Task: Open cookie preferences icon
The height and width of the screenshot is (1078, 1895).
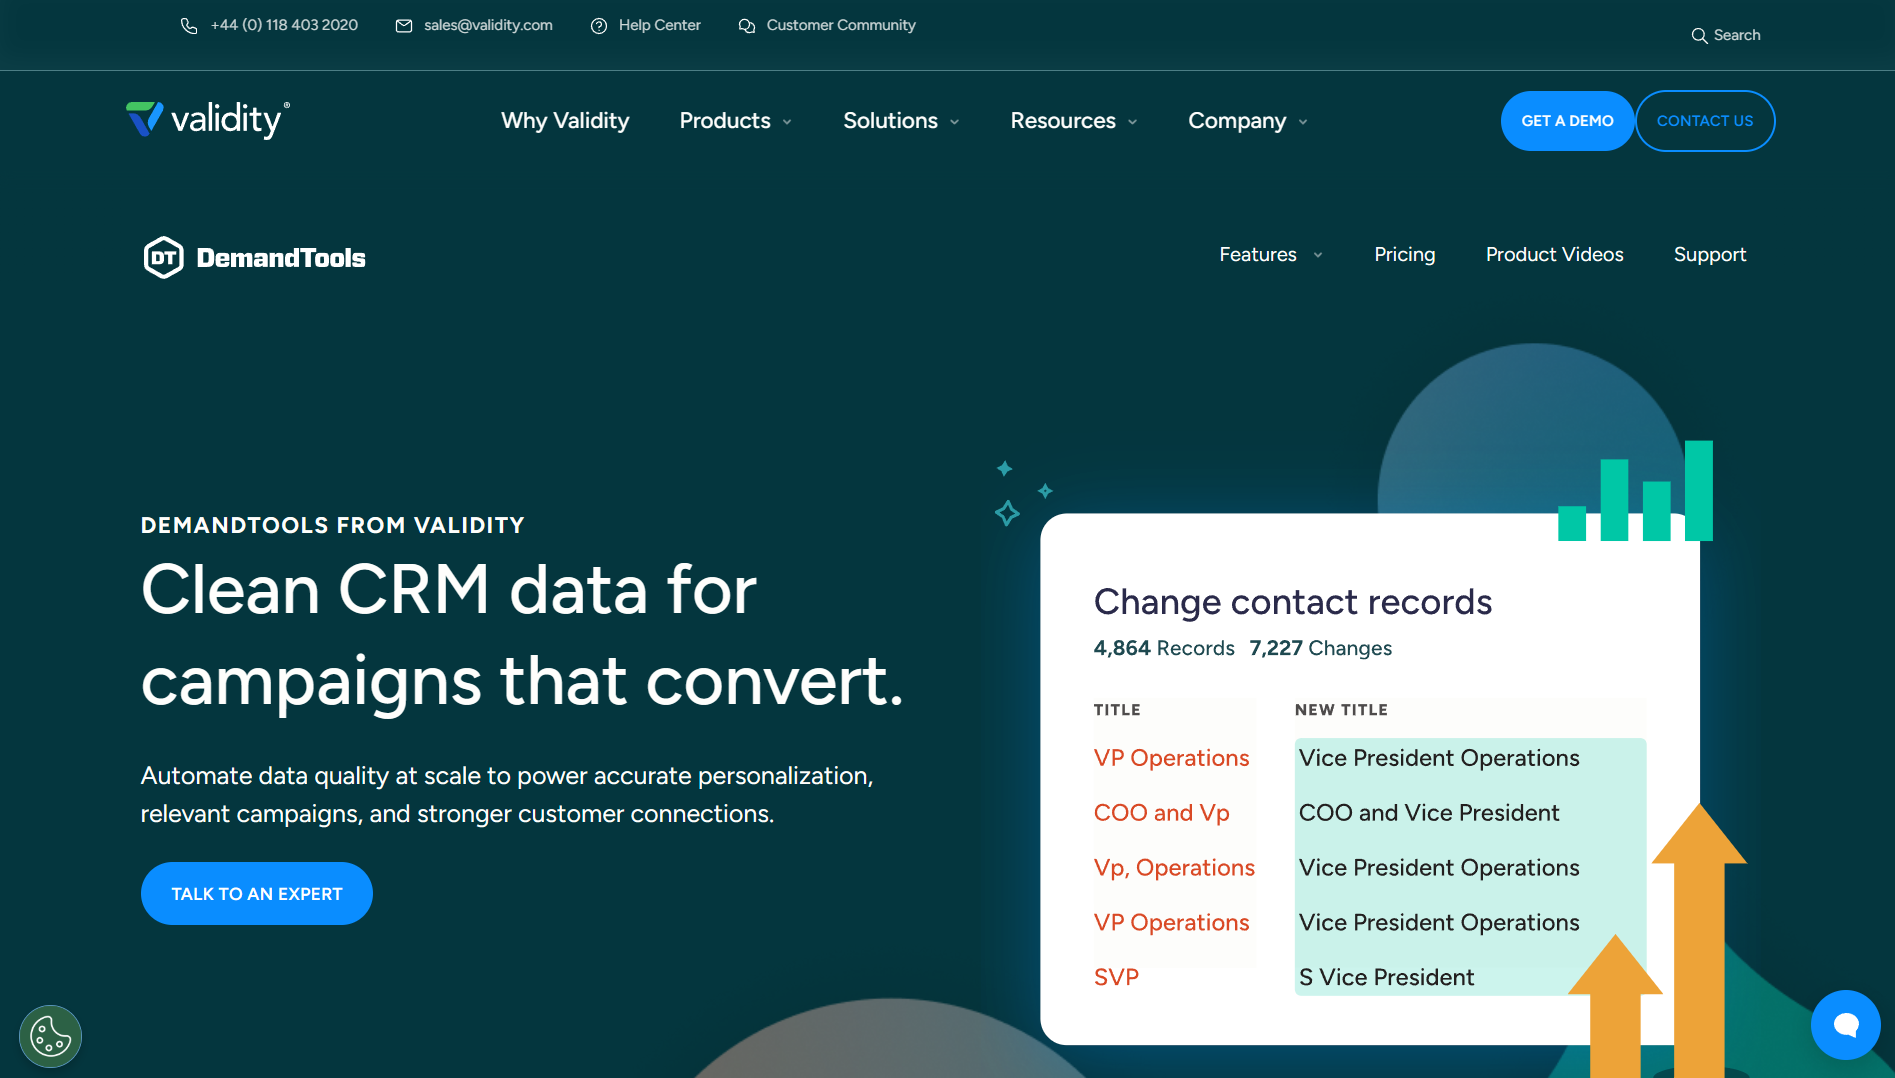Action: point(50,1036)
